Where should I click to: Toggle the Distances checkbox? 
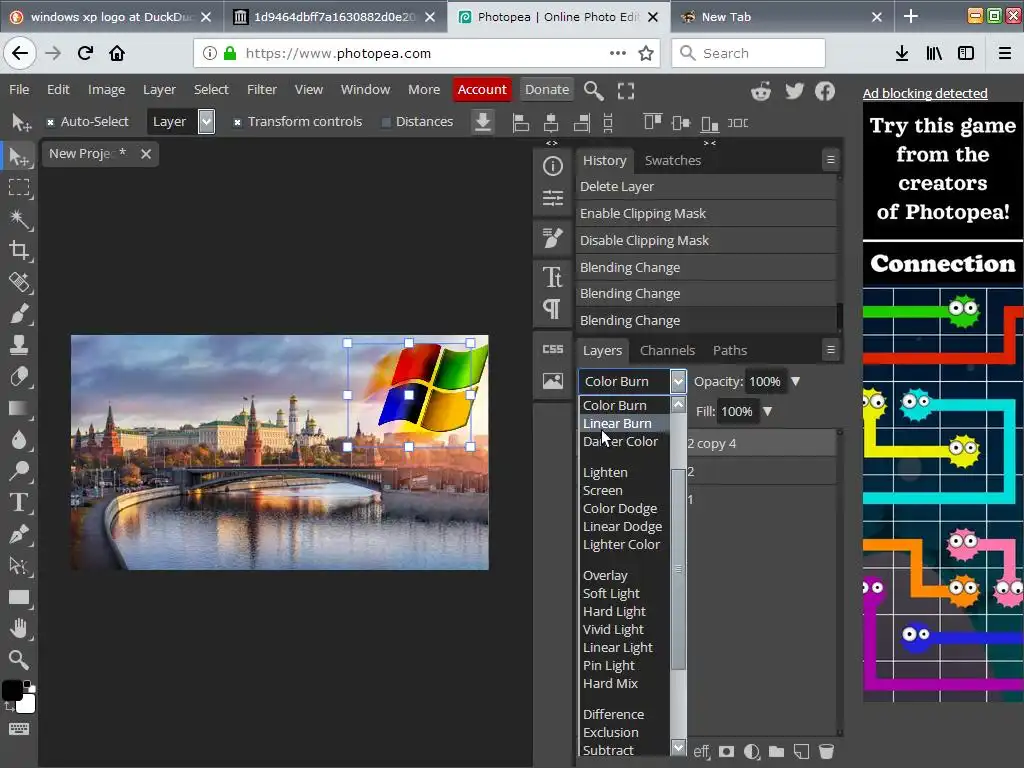[x=386, y=122]
